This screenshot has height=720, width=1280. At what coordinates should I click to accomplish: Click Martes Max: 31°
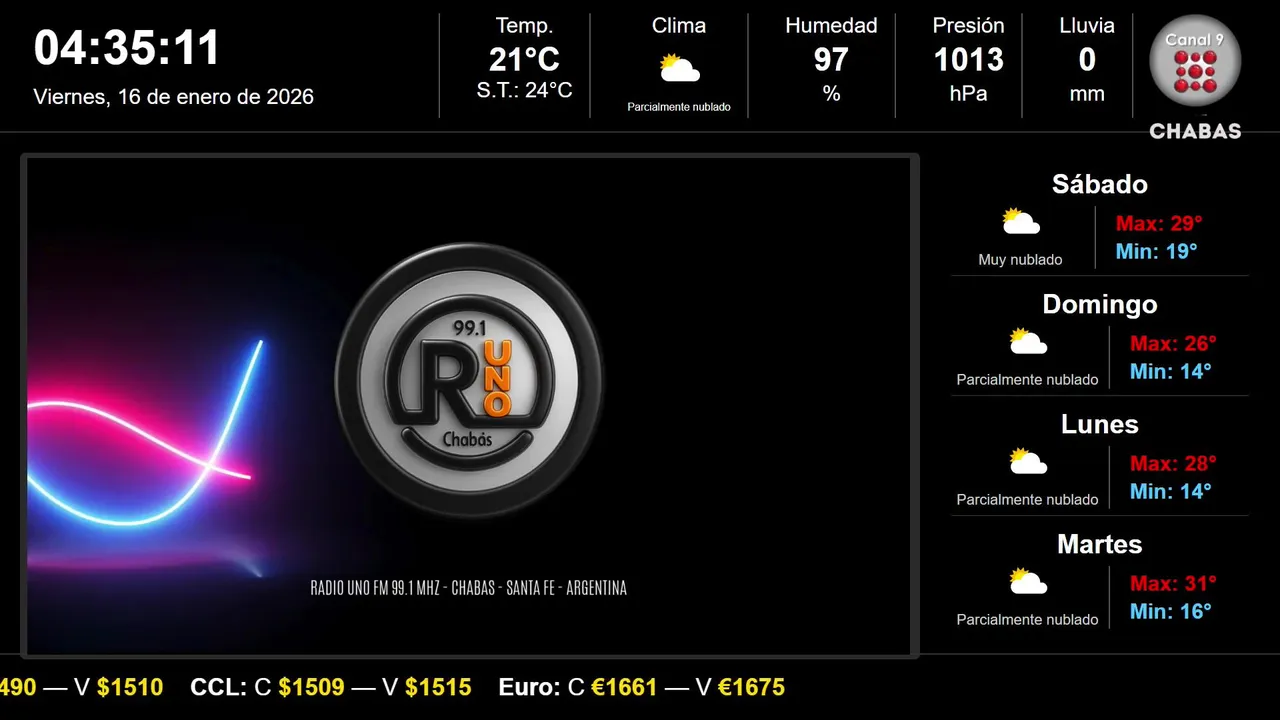[x=1173, y=583]
